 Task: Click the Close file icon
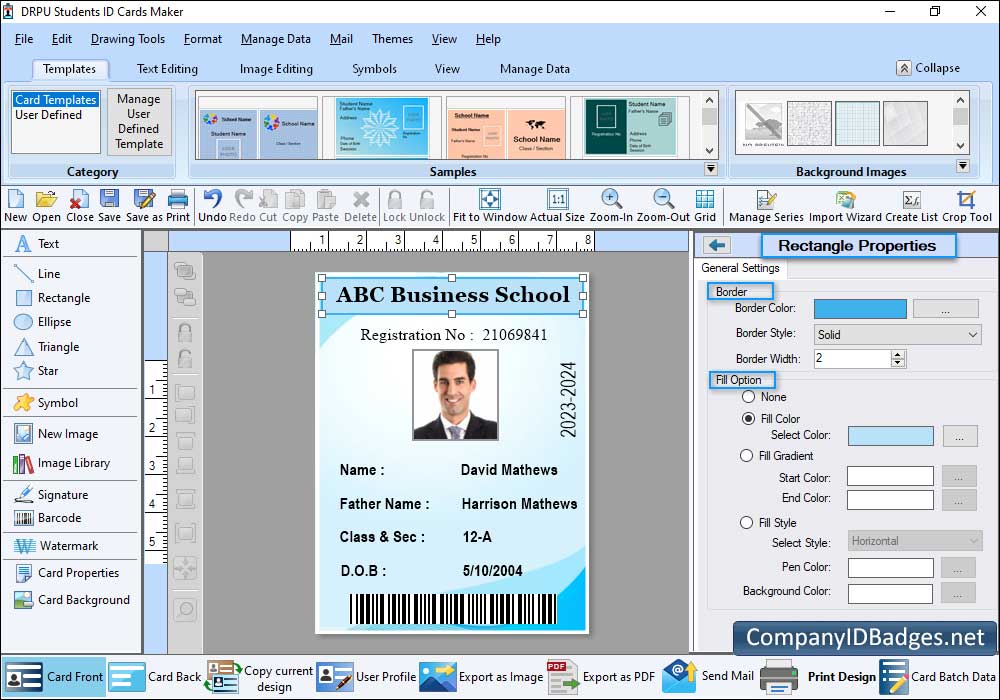[79, 205]
